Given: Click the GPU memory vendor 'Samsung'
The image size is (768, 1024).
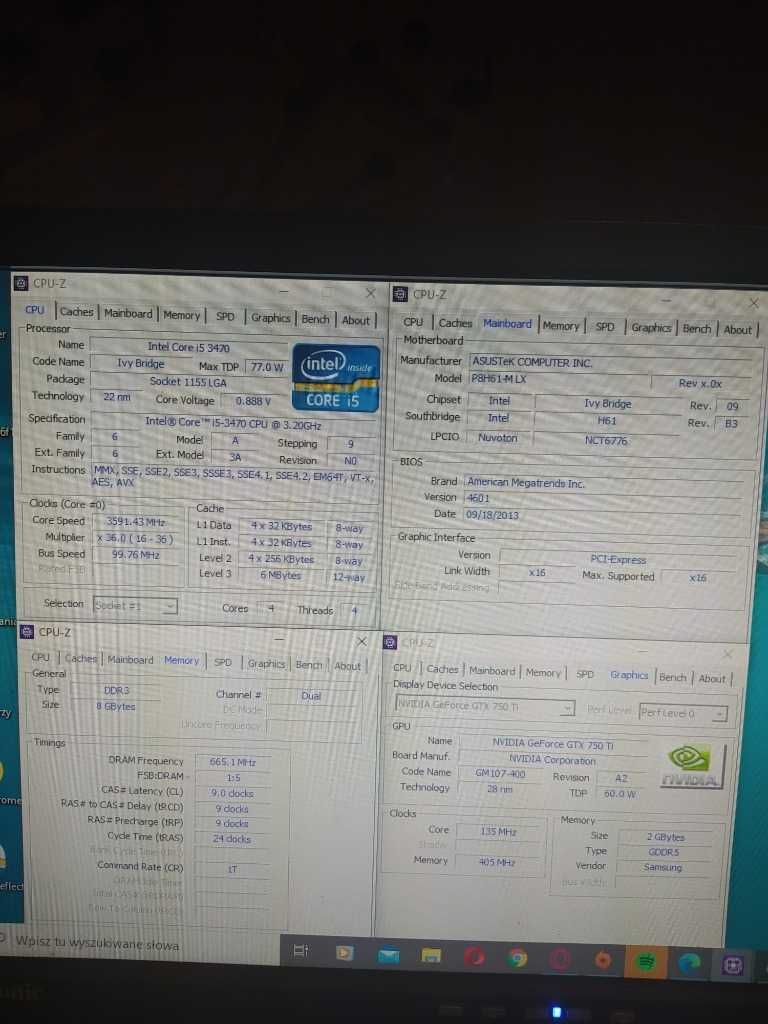Looking at the screenshot, I should click(x=662, y=867).
